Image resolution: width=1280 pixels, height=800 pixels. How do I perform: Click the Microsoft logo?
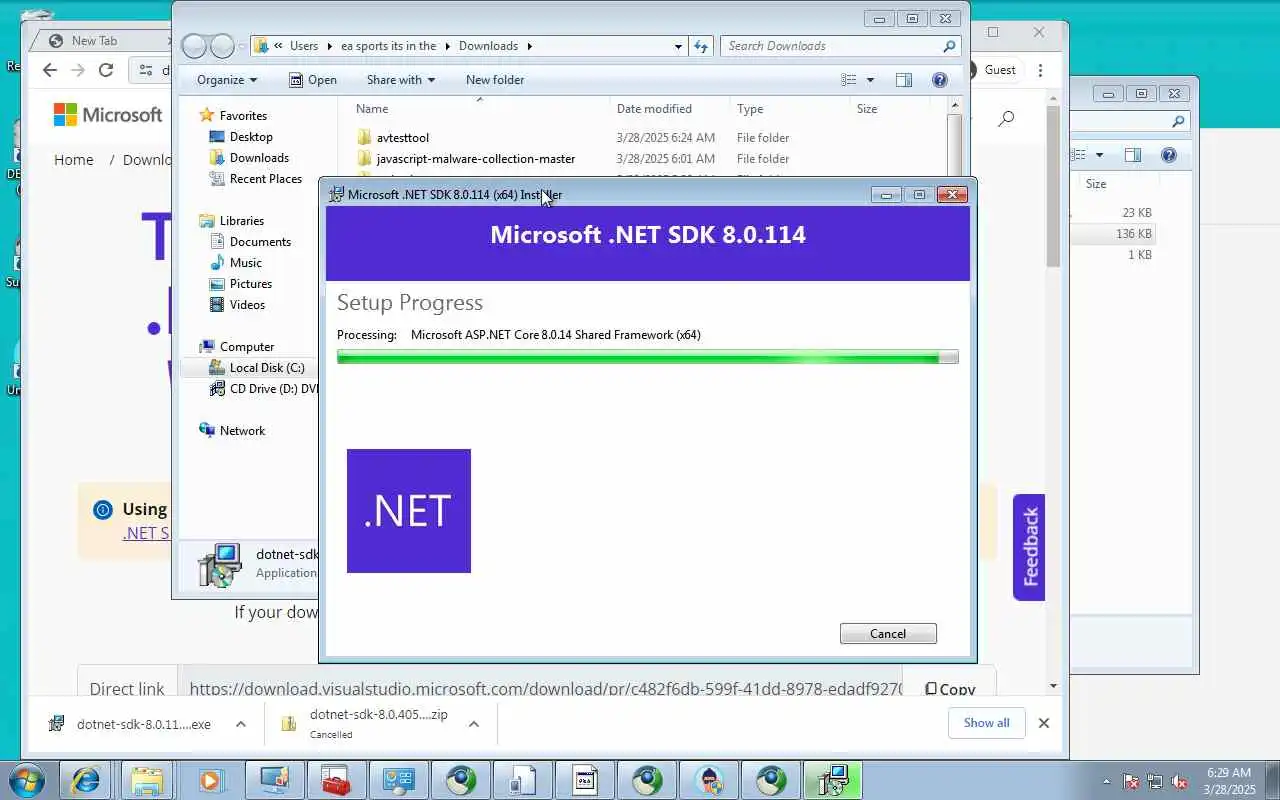pos(108,115)
